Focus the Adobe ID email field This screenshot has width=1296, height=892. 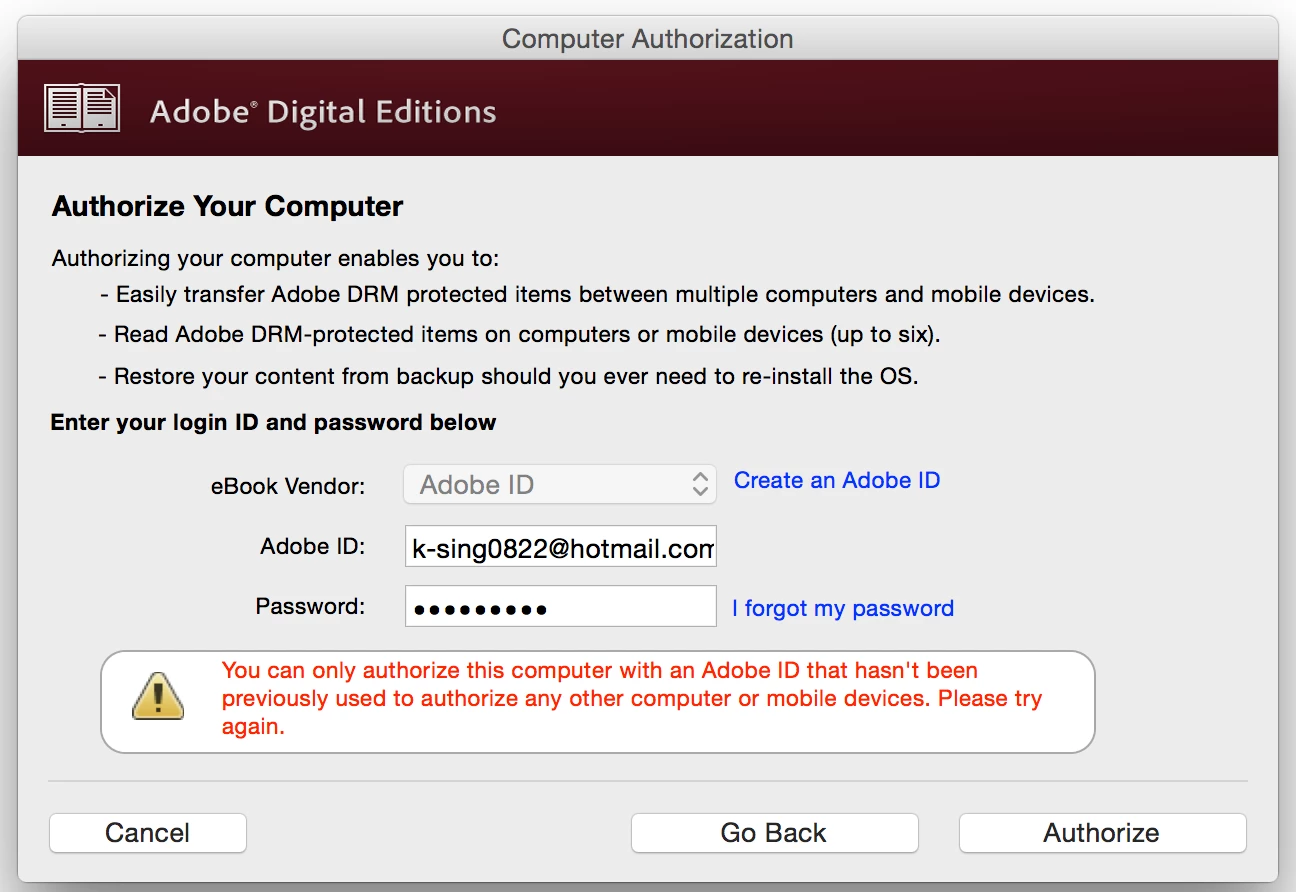pyautogui.click(x=560, y=547)
